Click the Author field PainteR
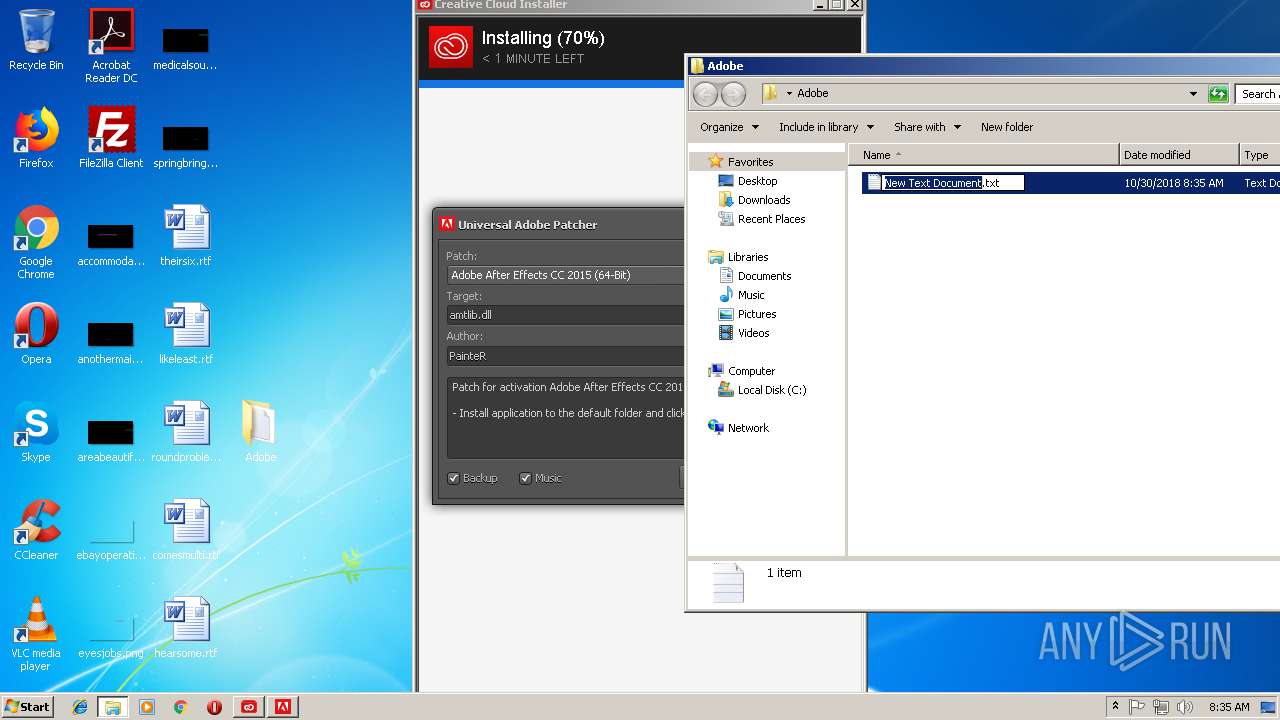 tap(566, 356)
